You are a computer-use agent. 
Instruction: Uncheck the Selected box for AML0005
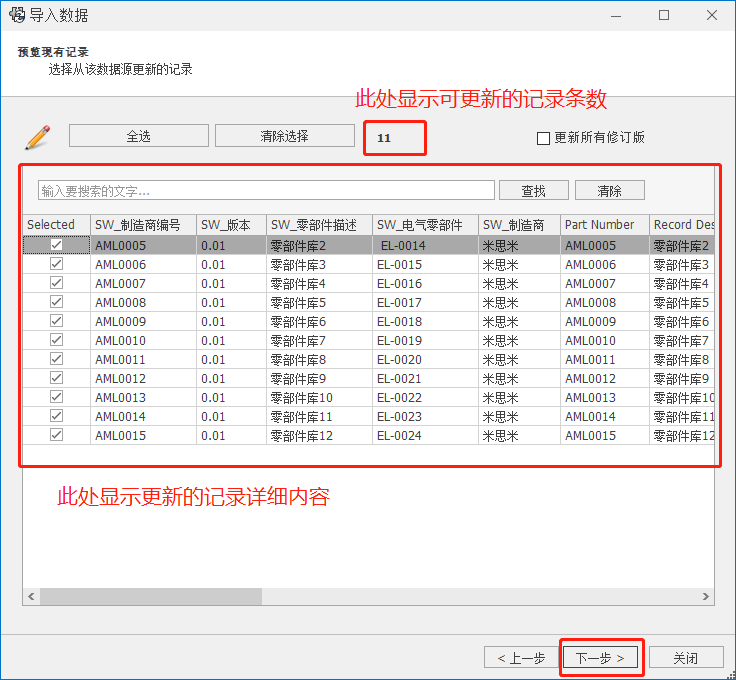(57, 245)
